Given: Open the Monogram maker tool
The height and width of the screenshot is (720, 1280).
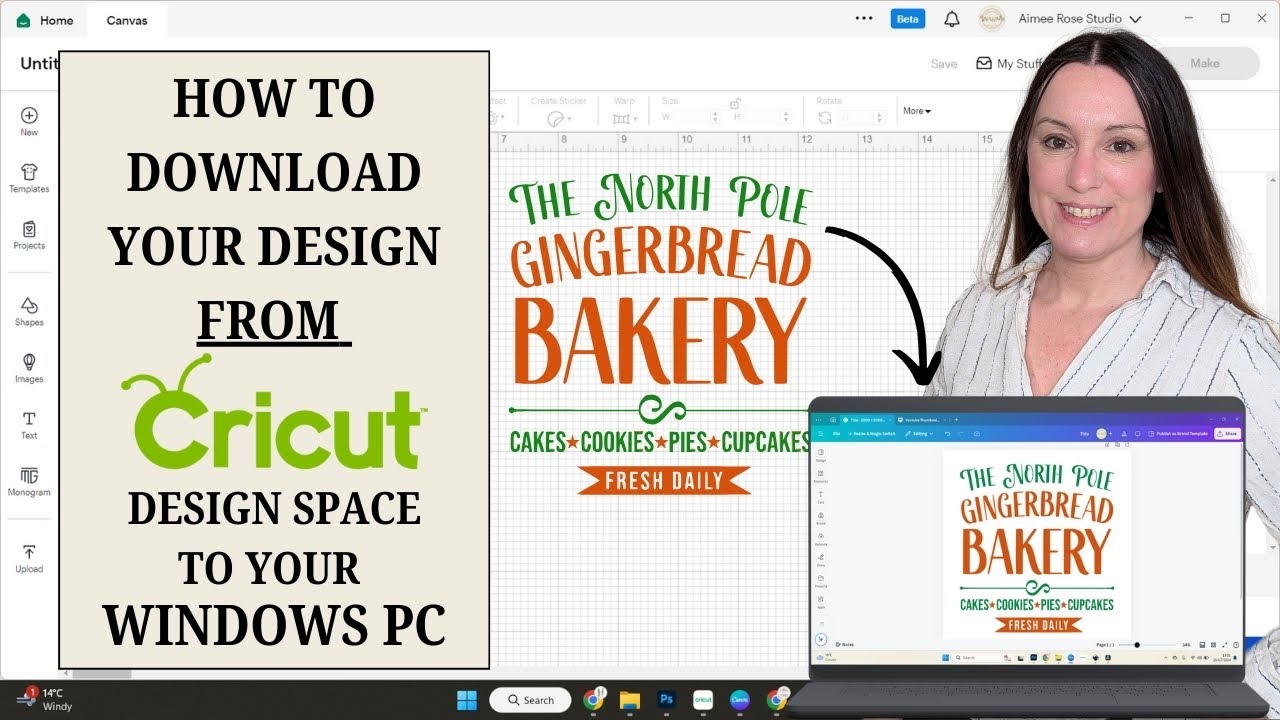Looking at the screenshot, I should click(x=29, y=481).
